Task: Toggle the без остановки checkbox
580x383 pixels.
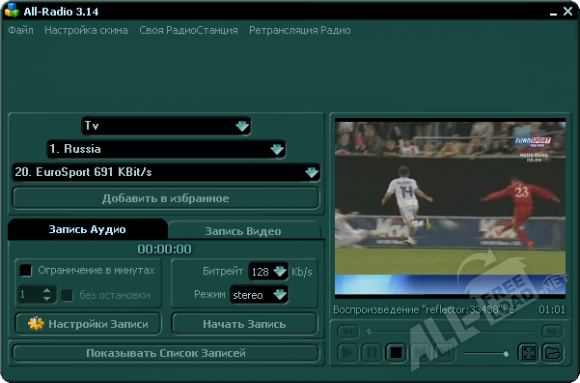Action: pos(67,295)
